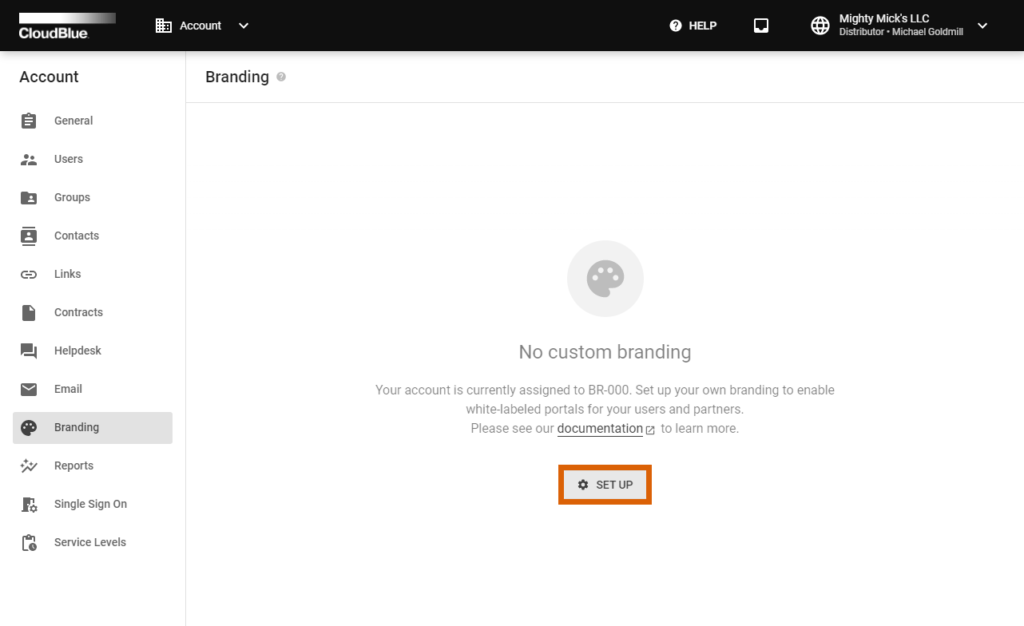Click the Helpdesk chat bubble icon

pyautogui.click(x=29, y=351)
